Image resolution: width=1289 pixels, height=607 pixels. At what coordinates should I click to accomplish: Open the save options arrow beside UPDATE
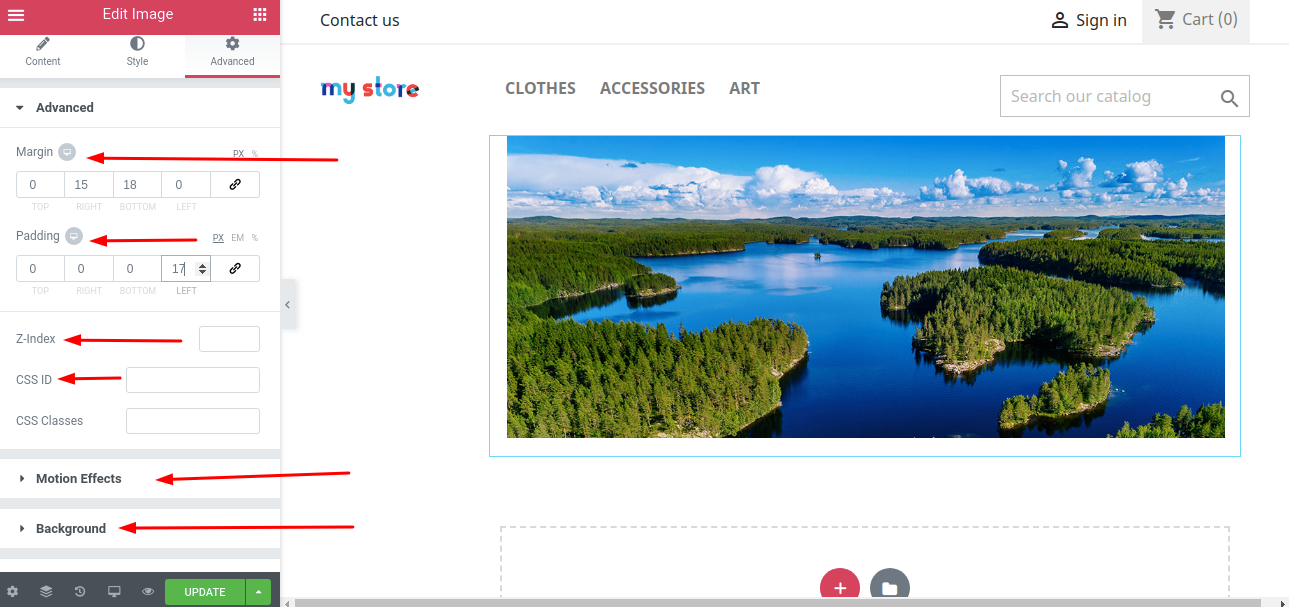[x=258, y=592]
